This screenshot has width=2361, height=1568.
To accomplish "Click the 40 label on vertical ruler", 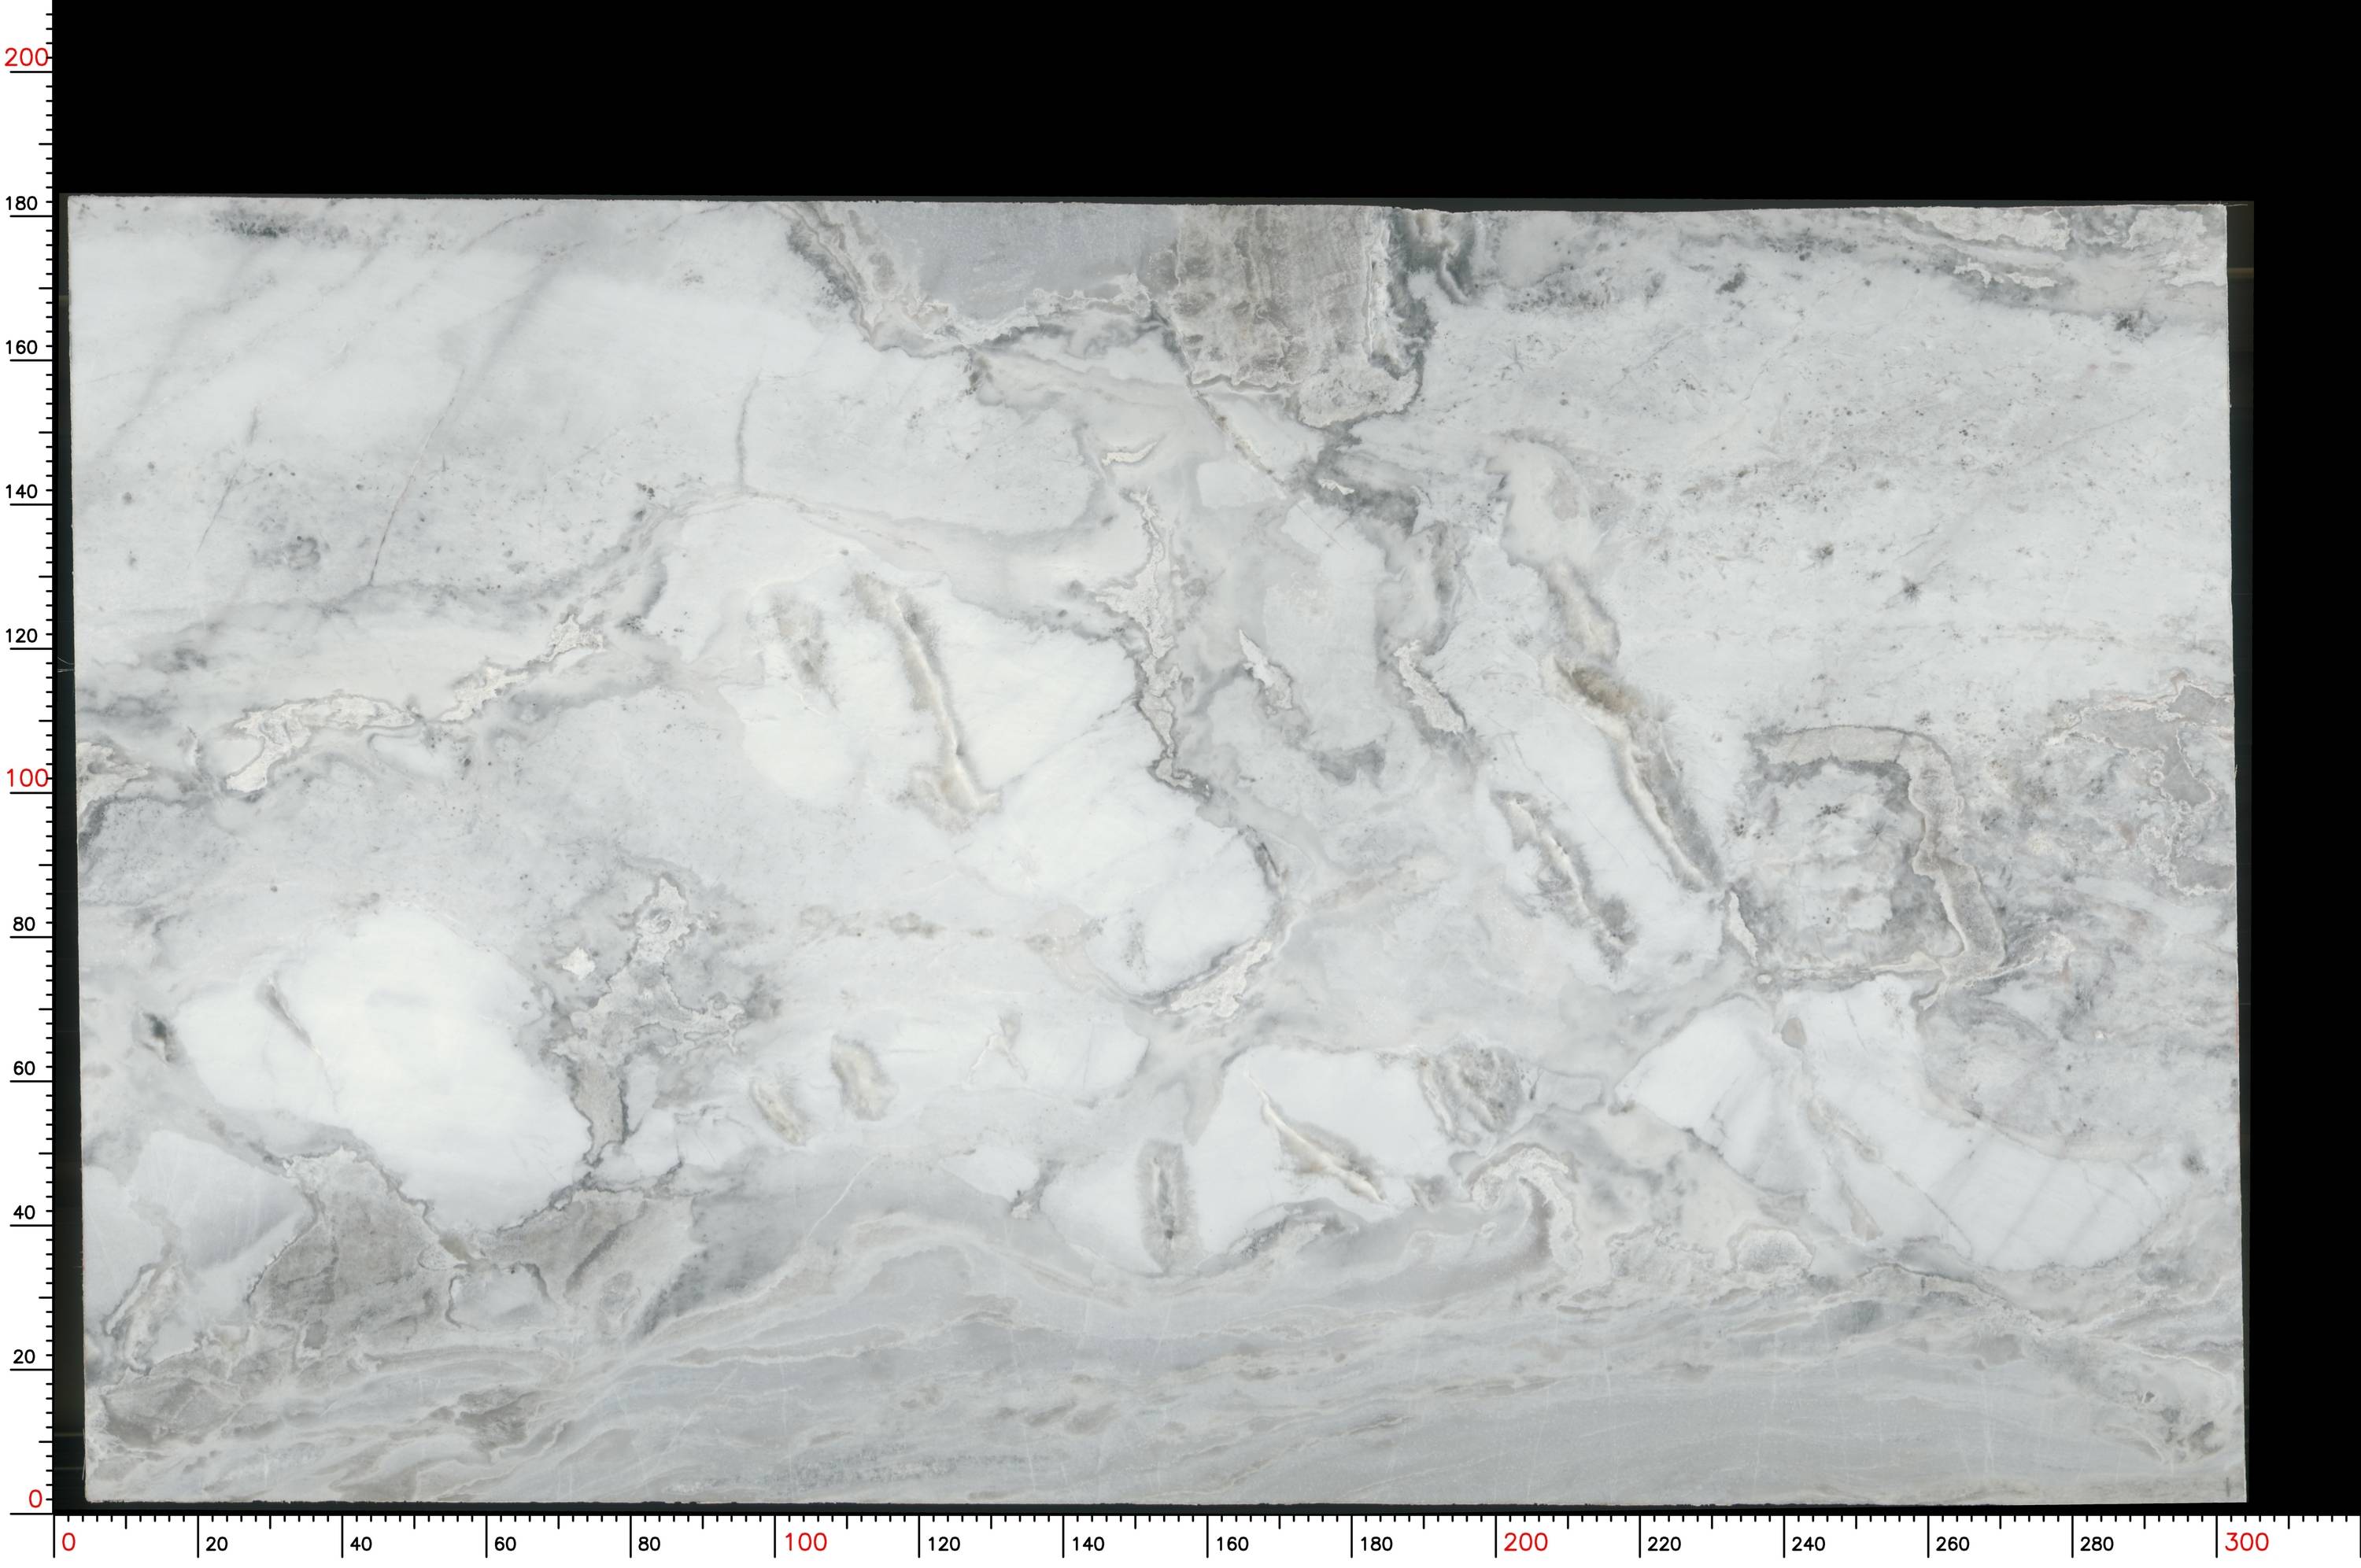I will coord(24,1212).
